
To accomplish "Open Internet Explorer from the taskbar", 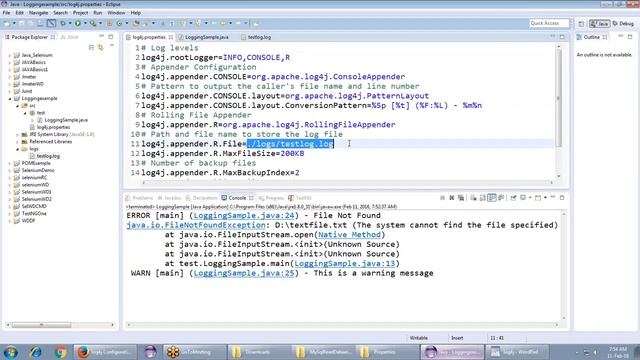I will coord(35,352).
